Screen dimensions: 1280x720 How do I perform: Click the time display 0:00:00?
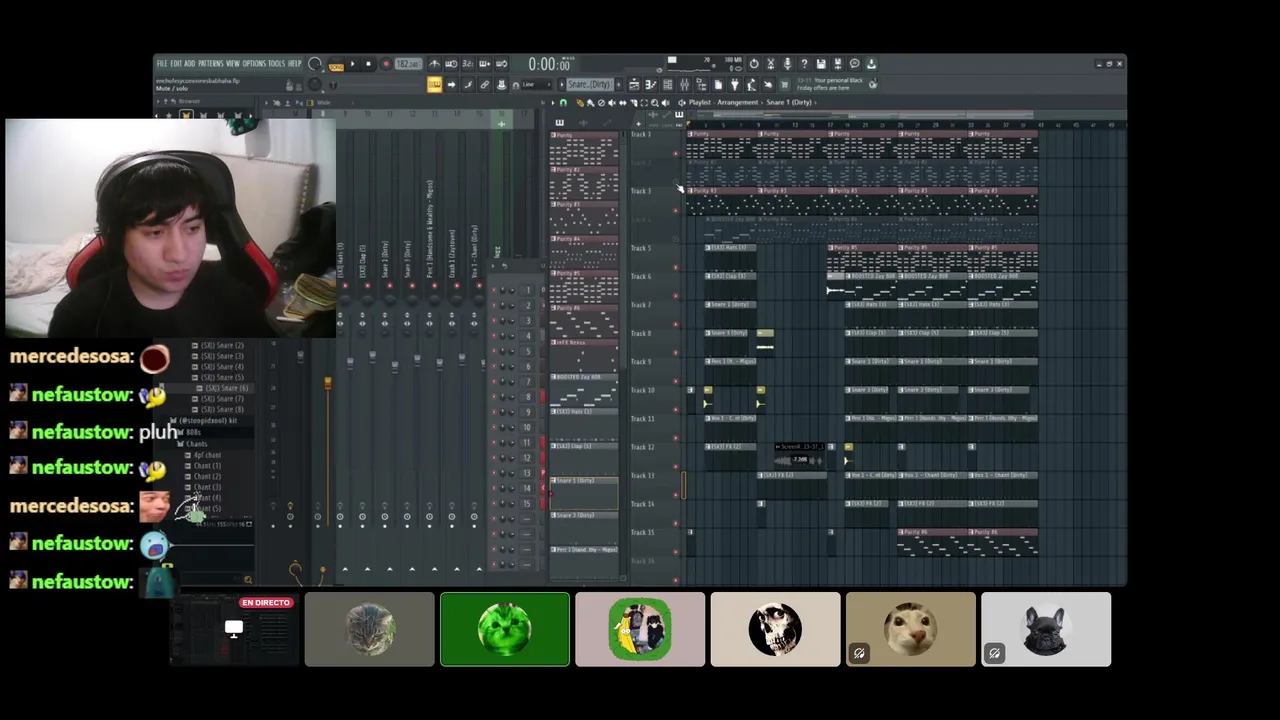[x=548, y=64]
